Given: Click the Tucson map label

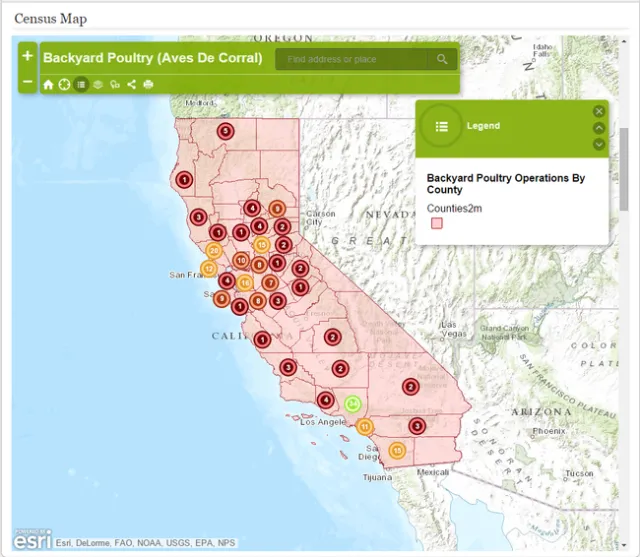Looking at the screenshot, I should pyautogui.click(x=579, y=473).
